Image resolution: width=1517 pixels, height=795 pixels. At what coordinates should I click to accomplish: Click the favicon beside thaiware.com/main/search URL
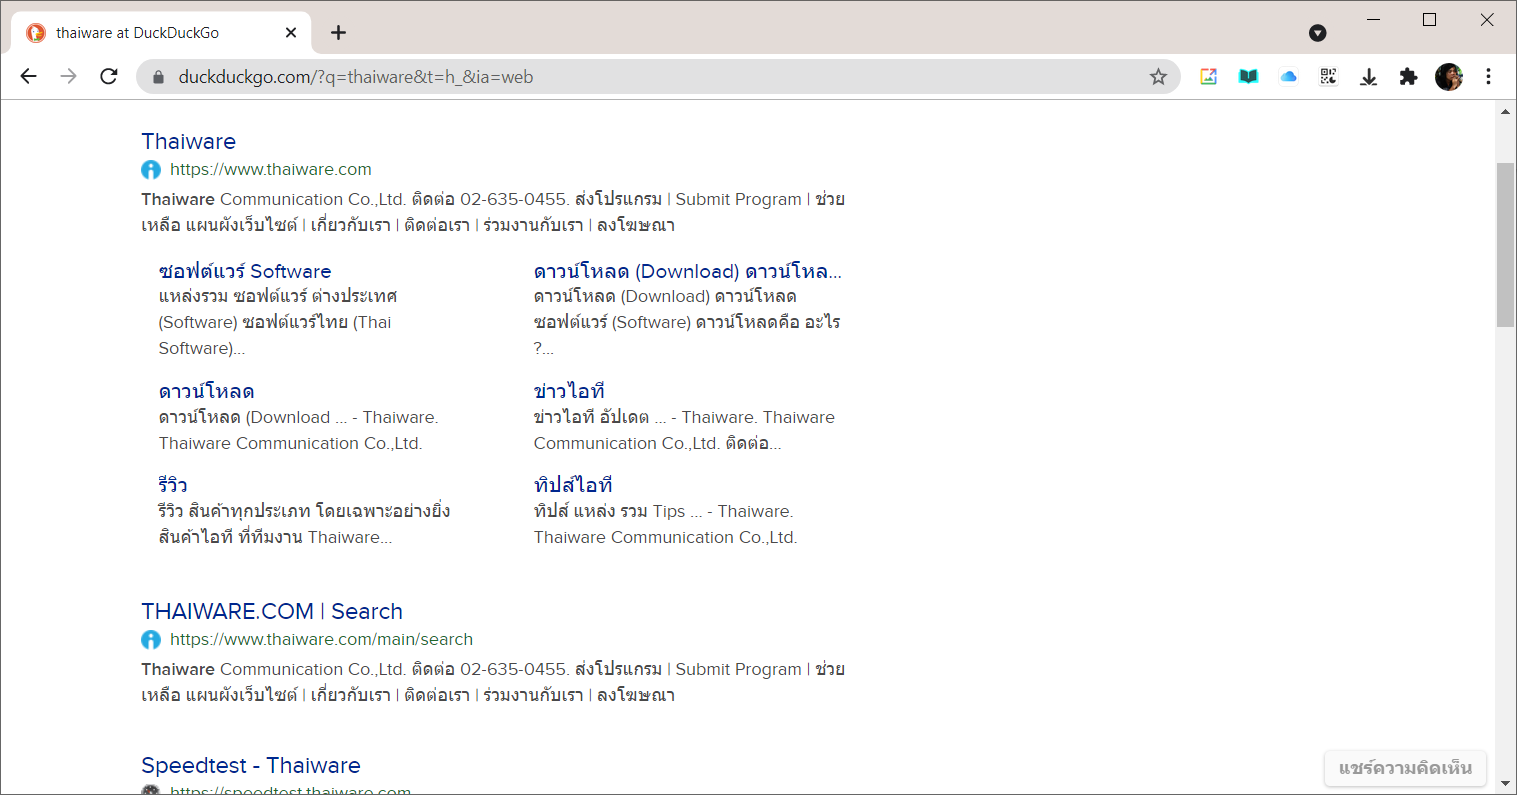tap(151, 640)
